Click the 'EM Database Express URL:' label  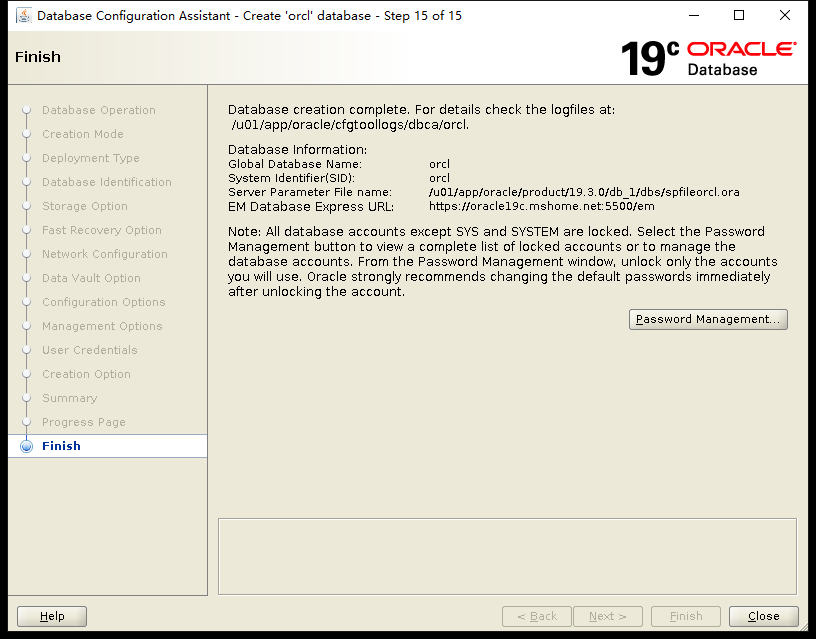point(311,207)
